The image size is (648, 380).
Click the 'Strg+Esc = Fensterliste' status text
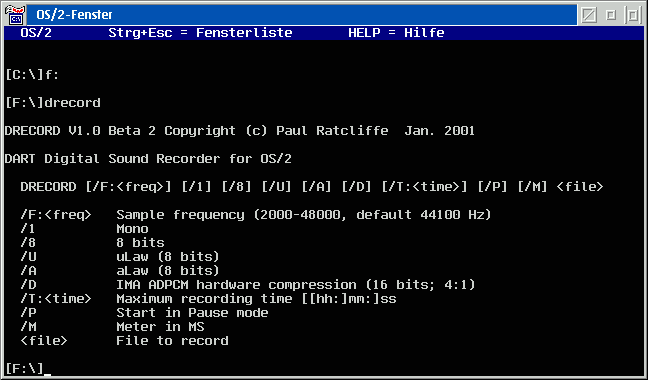pyautogui.click(x=200, y=33)
